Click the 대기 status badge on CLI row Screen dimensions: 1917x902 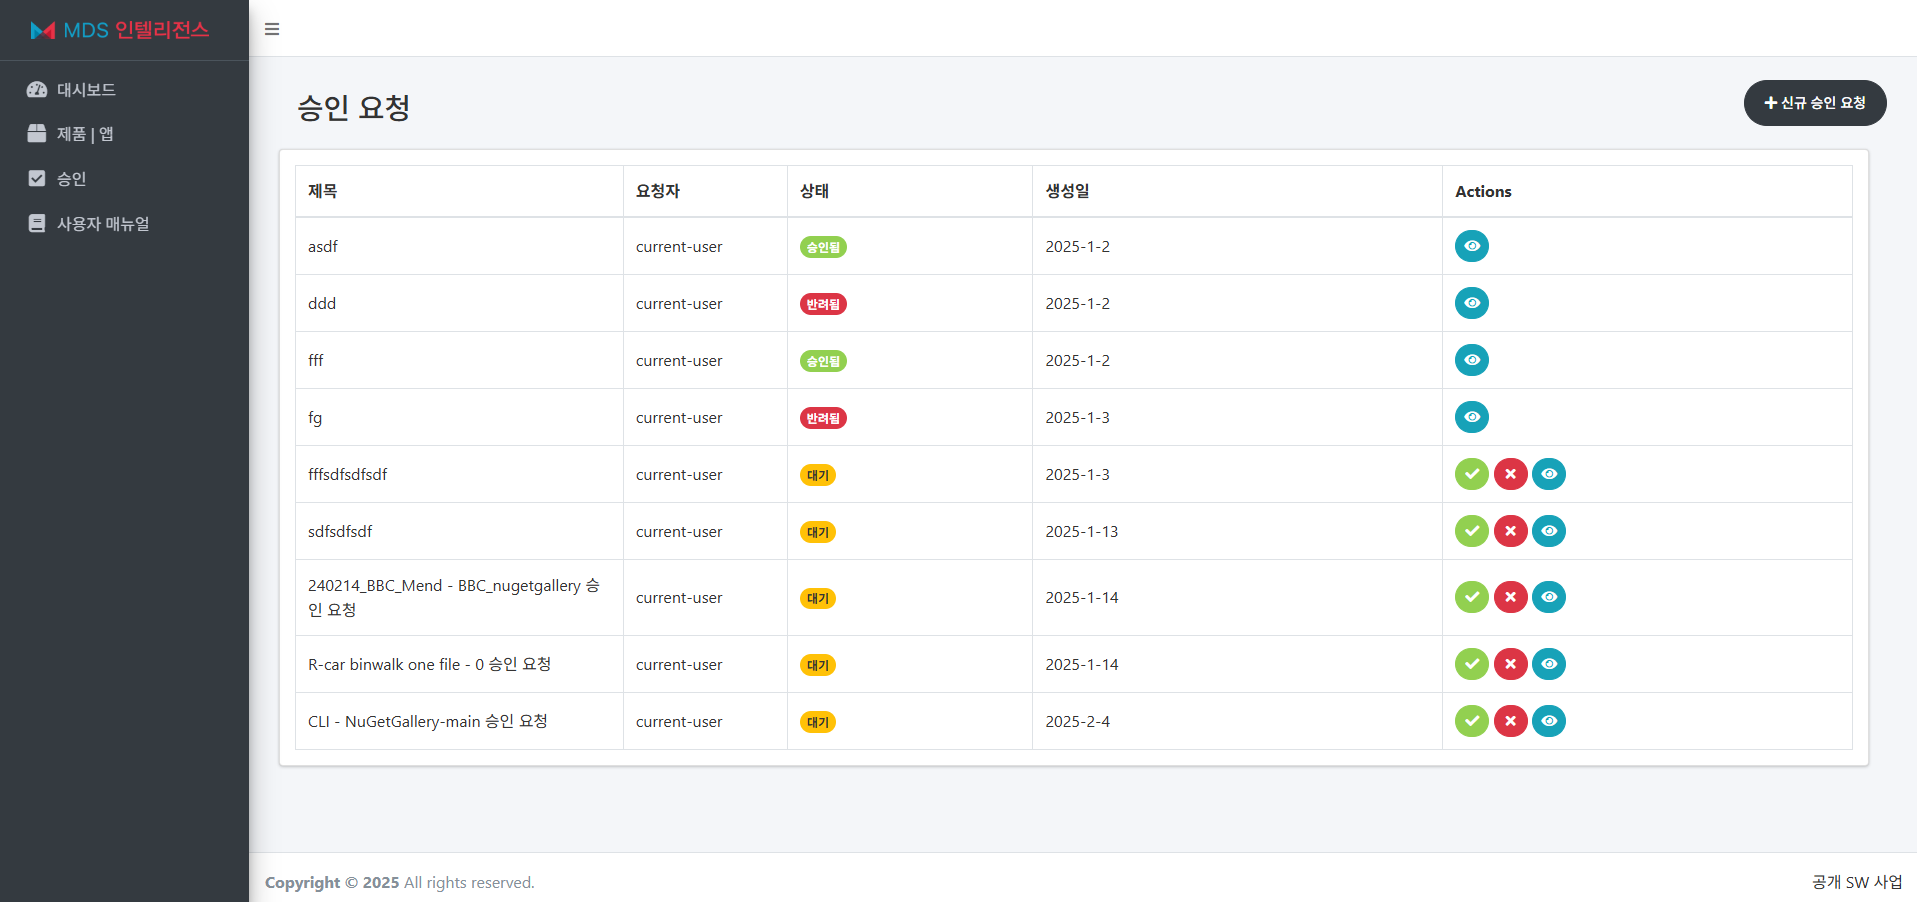click(x=817, y=721)
